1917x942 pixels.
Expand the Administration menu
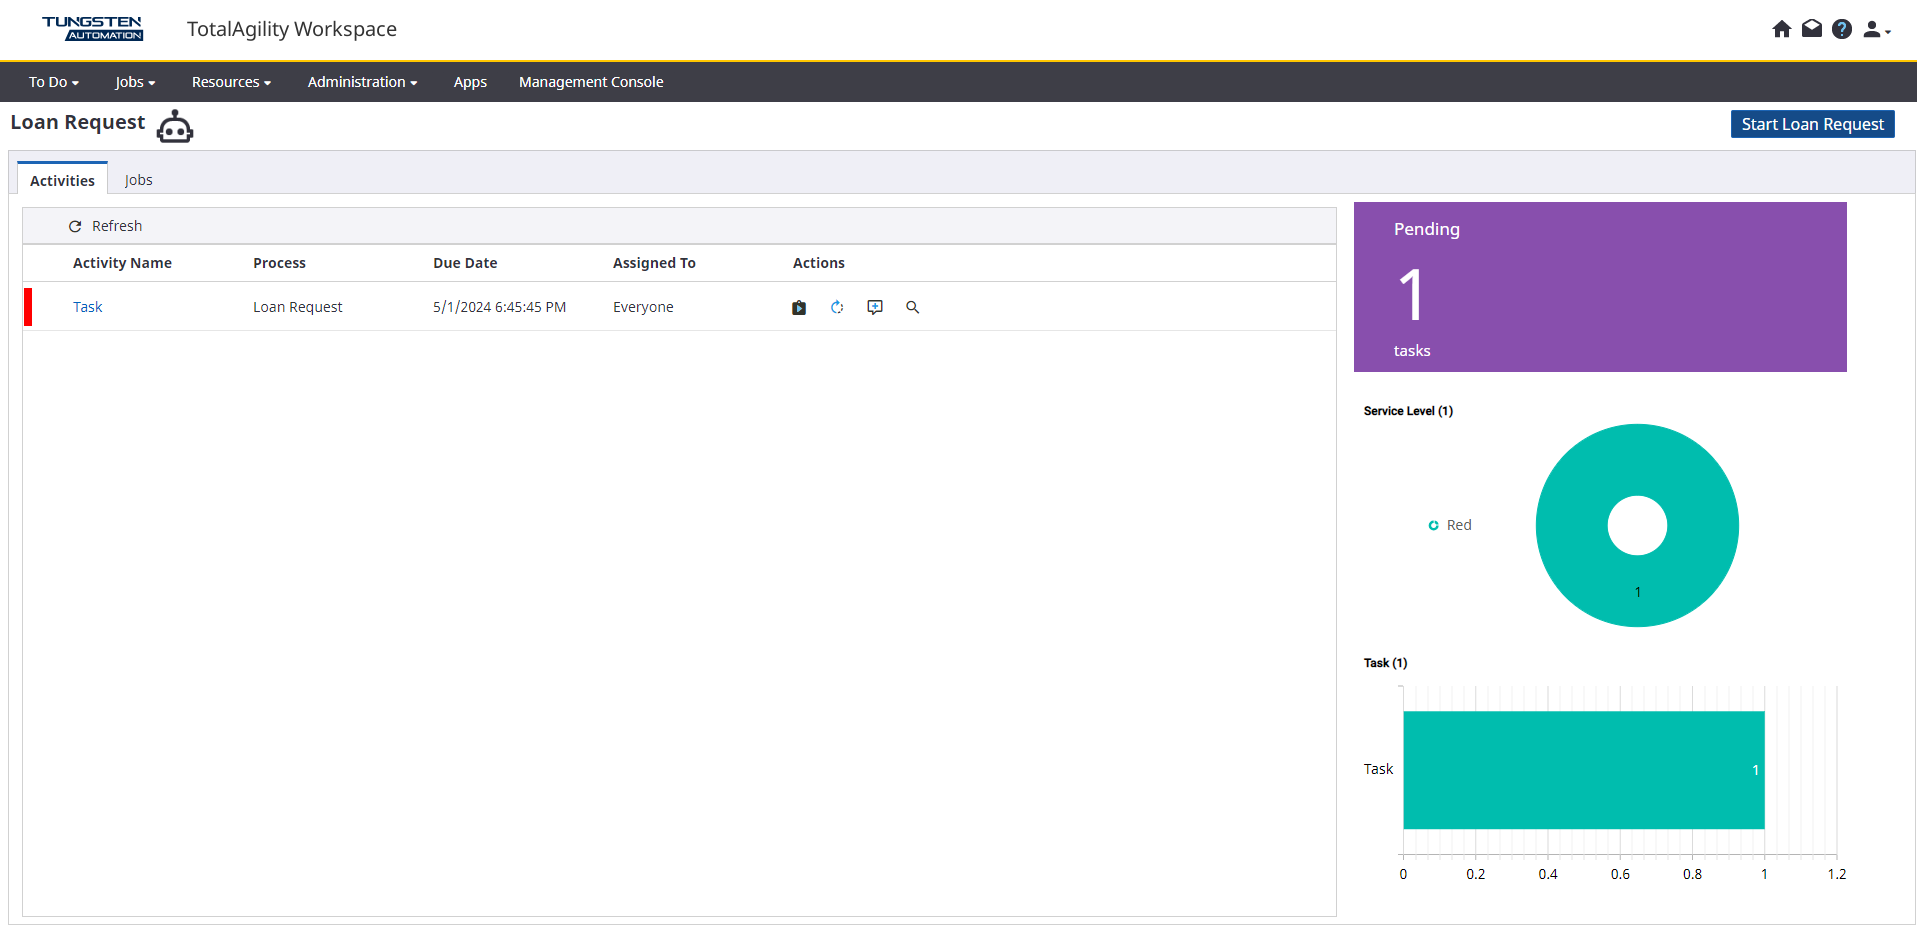[x=362, y=82]
